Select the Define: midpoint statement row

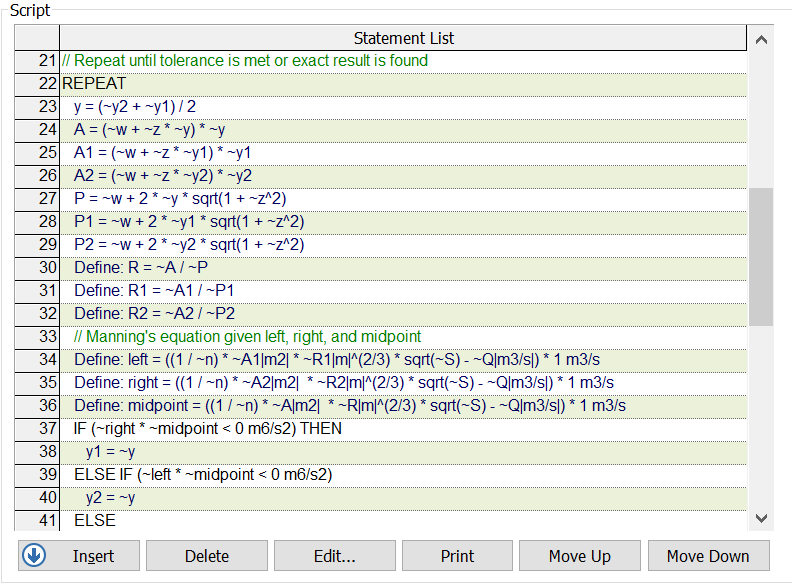tap(350, 405)
